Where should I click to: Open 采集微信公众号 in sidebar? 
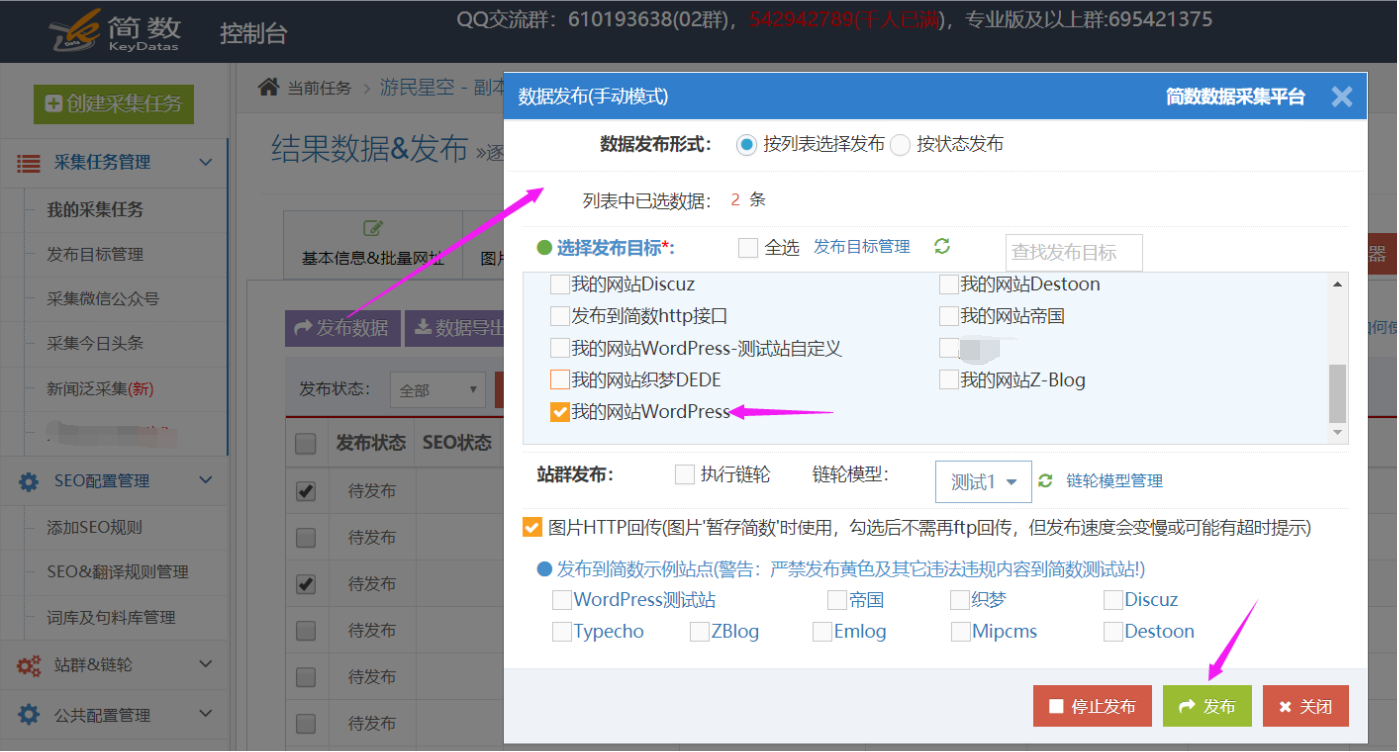click(x=103, y=299)
